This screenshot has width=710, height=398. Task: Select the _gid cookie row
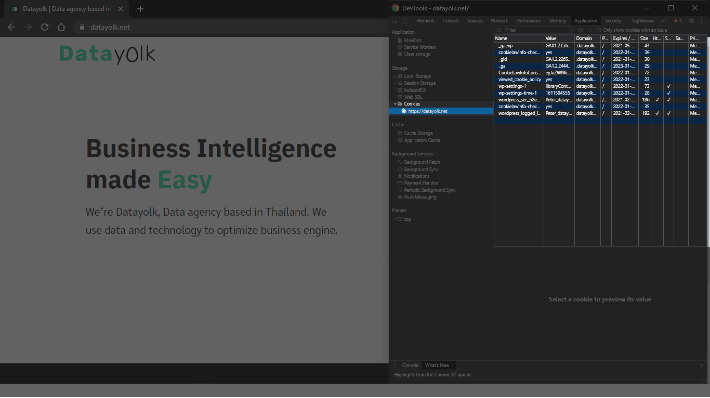[x=600, y=59]
